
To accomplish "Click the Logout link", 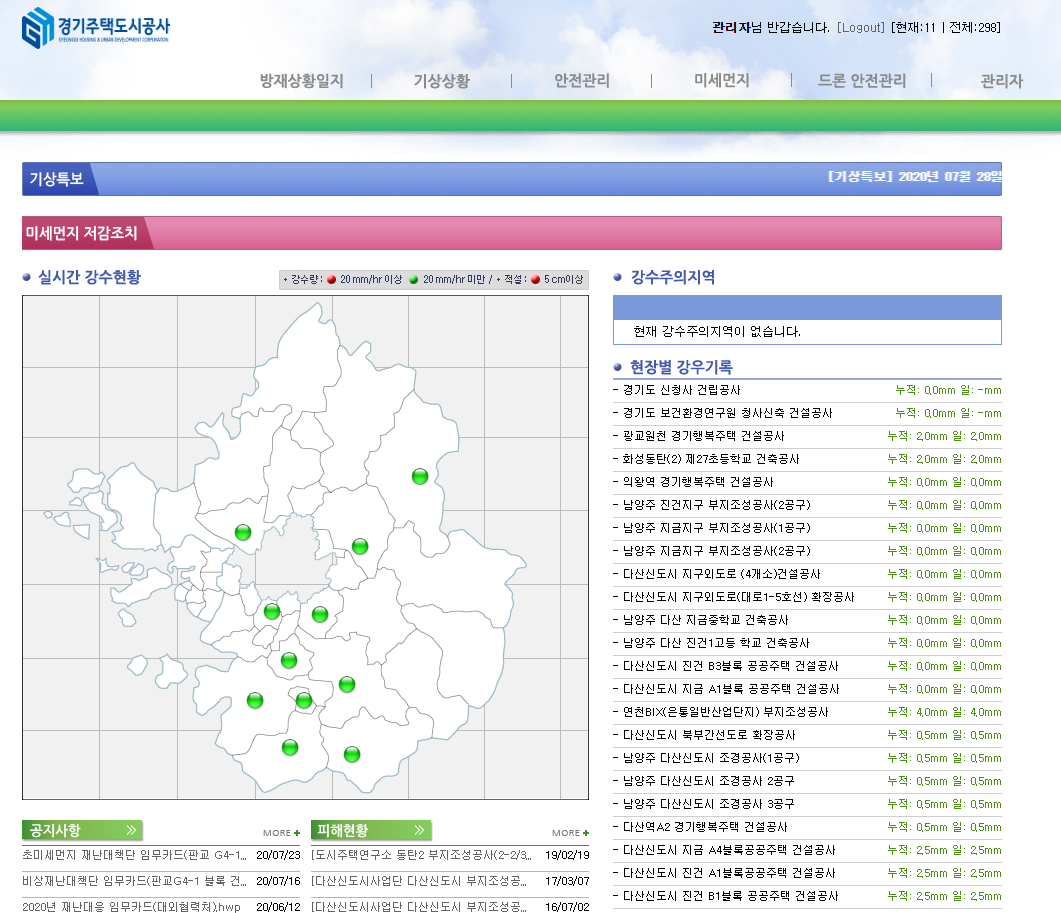I will [x=861, y=27].
